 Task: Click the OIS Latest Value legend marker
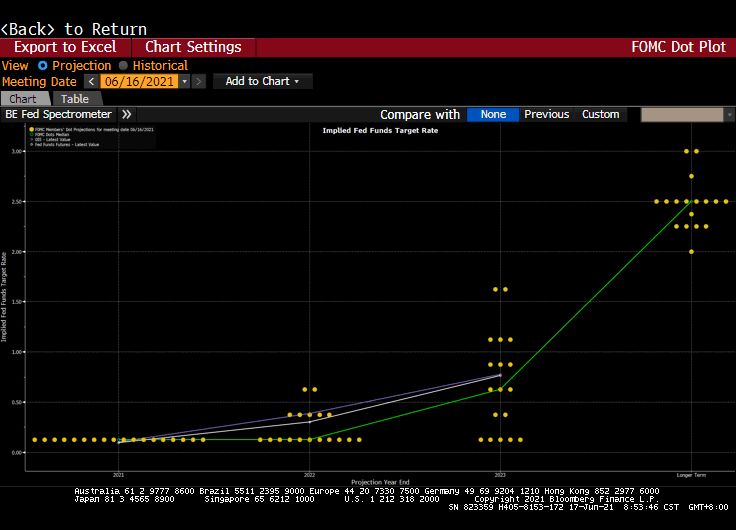[x=31, y=139]
